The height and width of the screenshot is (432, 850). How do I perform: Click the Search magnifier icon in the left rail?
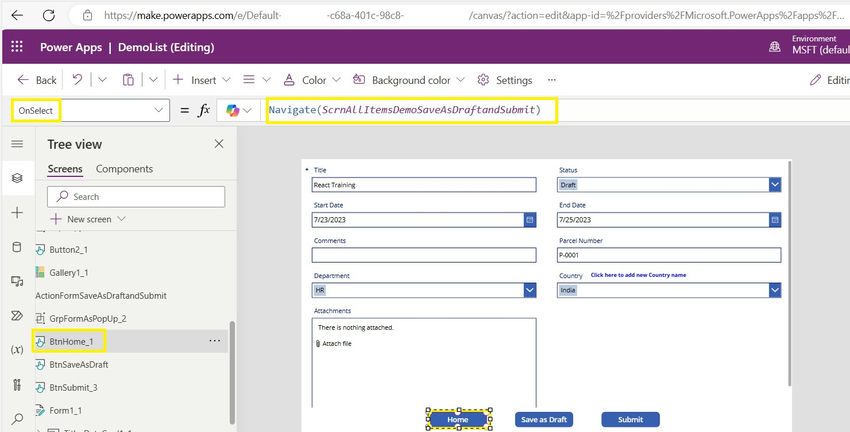(x=17, y=418)
